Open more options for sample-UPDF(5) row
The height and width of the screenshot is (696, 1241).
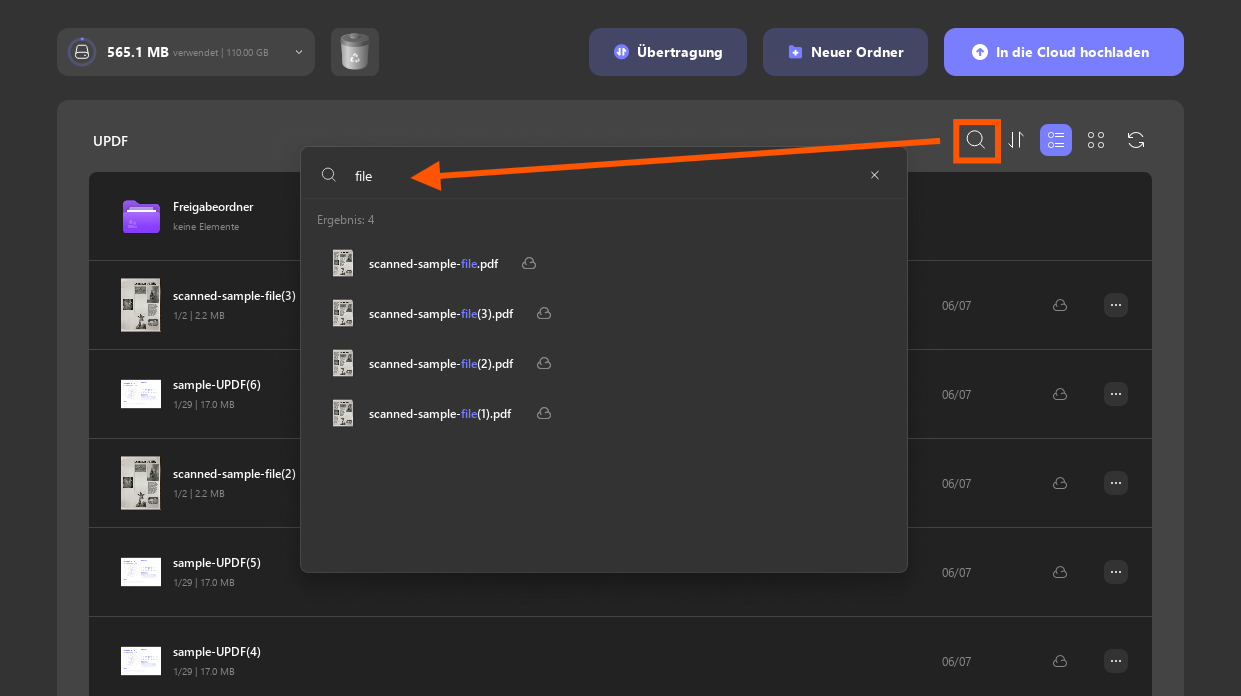(x=1116, y=572)
